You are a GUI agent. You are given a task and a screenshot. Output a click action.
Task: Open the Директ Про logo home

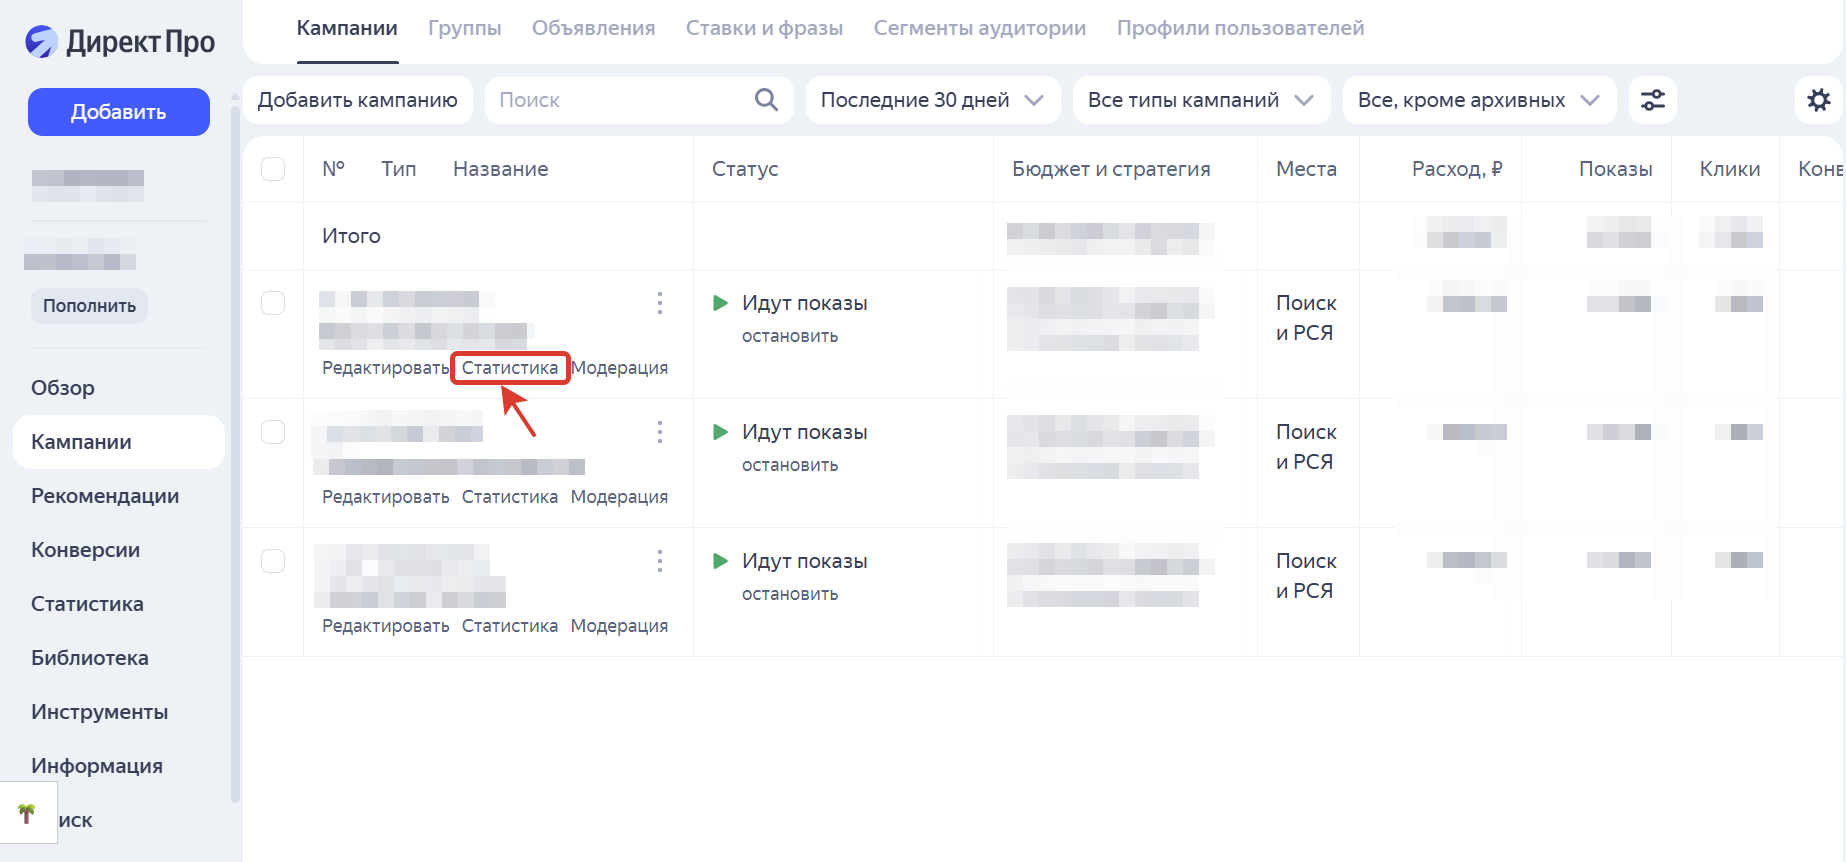(x=120, y=42)
